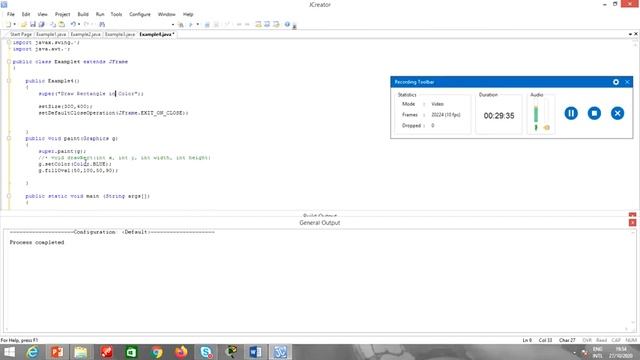The height and width of the screenshot is (360, 640).
Task: Click the Ln 8 status bar entry
Action: point(527,340)
